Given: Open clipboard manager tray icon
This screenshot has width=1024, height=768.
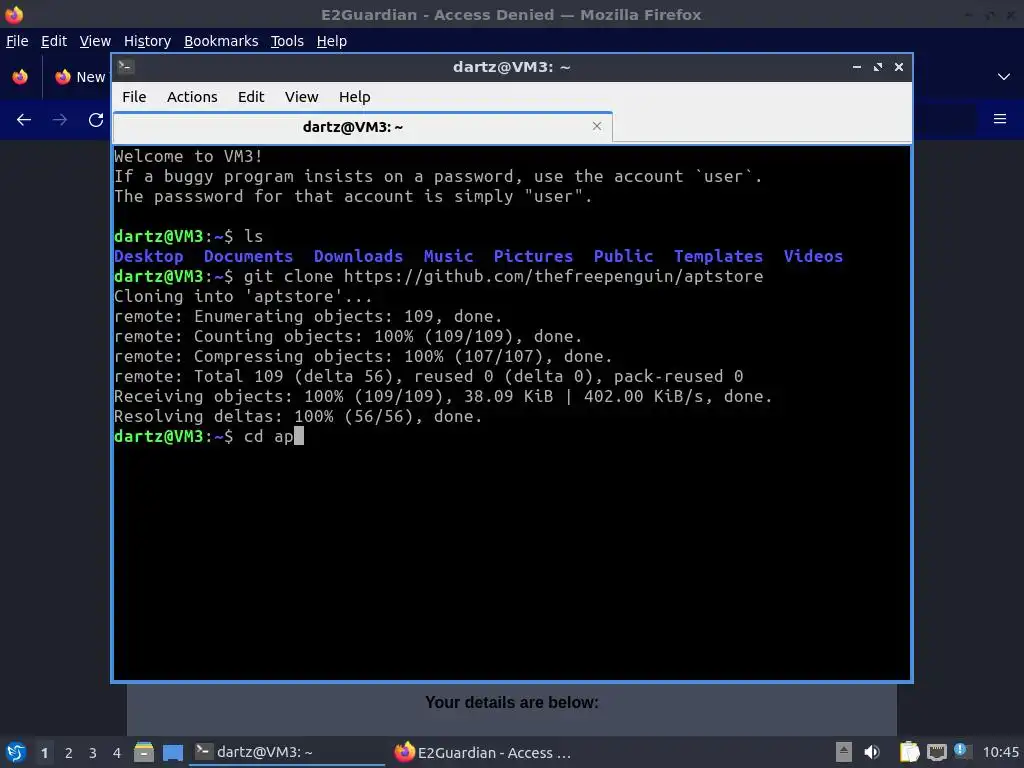Looking at the screenshot, I should (909, 752).
